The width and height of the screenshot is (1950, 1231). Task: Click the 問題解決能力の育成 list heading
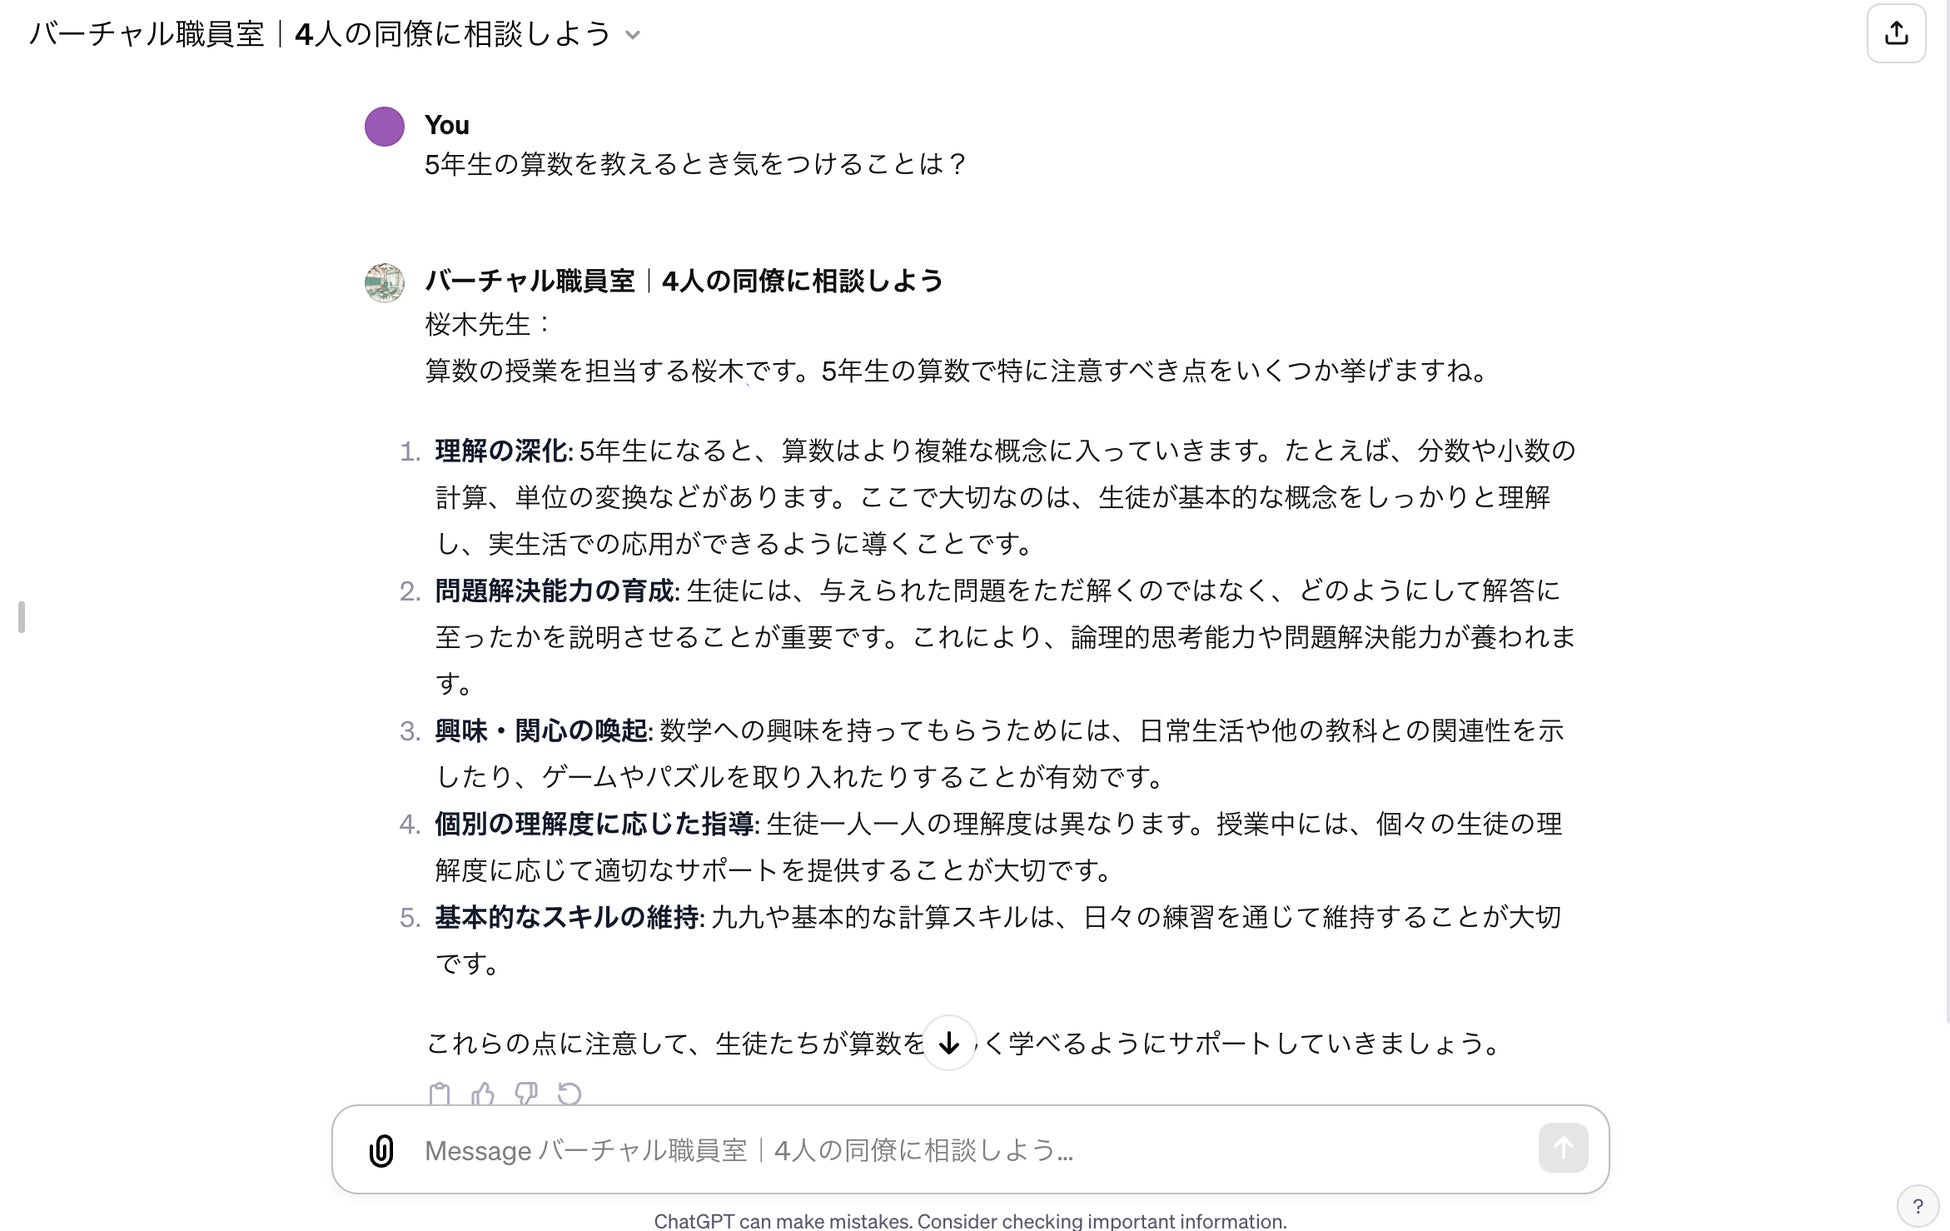point(554,591)
